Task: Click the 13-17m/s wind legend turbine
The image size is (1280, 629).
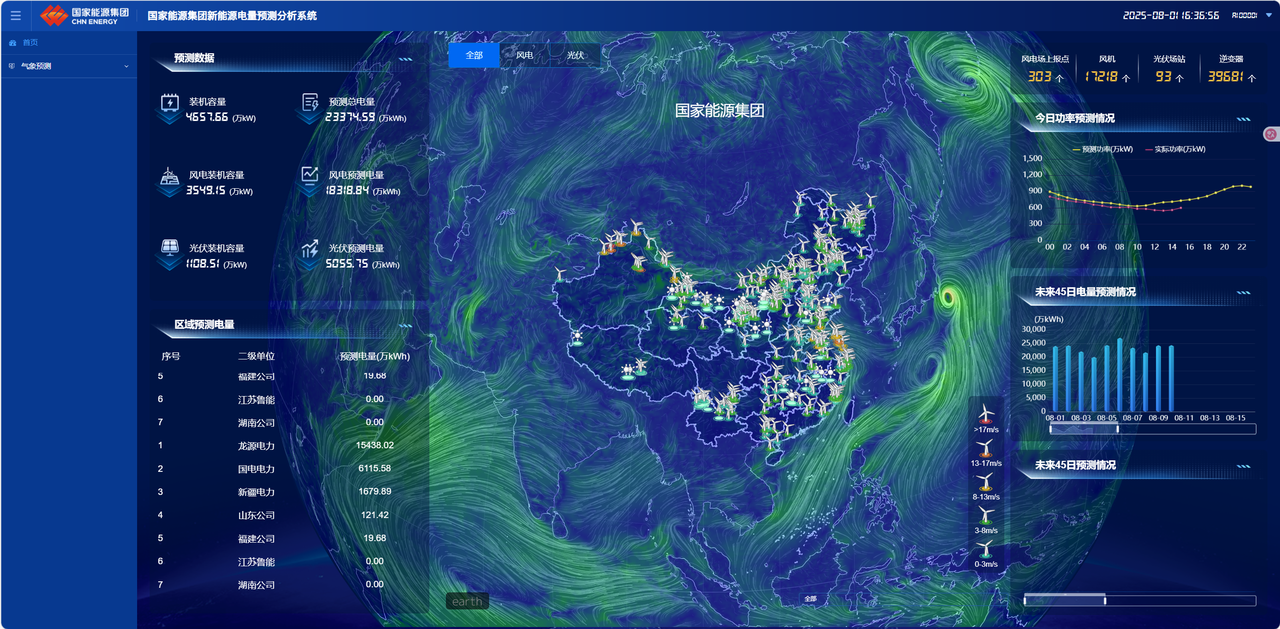Action: pos(986,448)
